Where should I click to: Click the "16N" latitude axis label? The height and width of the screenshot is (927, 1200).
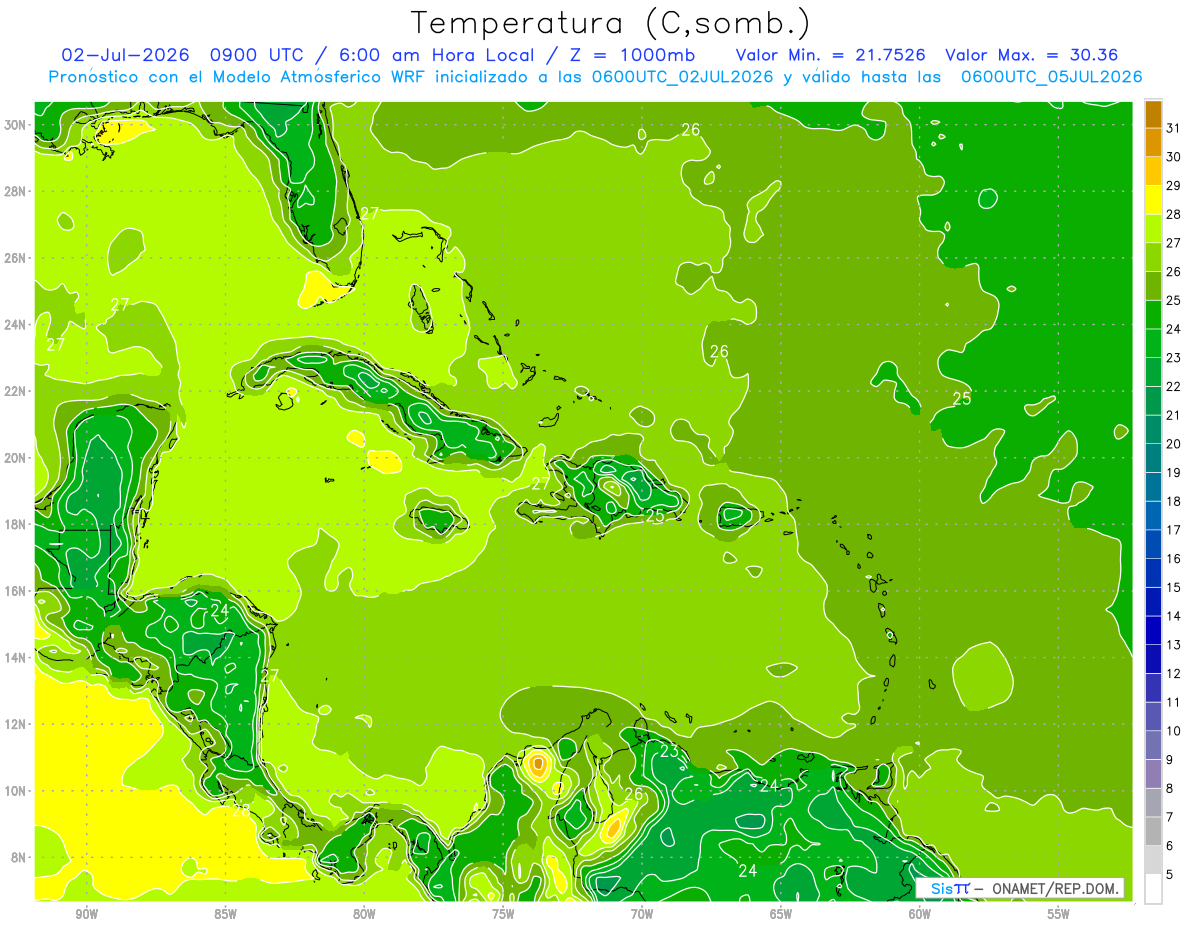point(17,591)
